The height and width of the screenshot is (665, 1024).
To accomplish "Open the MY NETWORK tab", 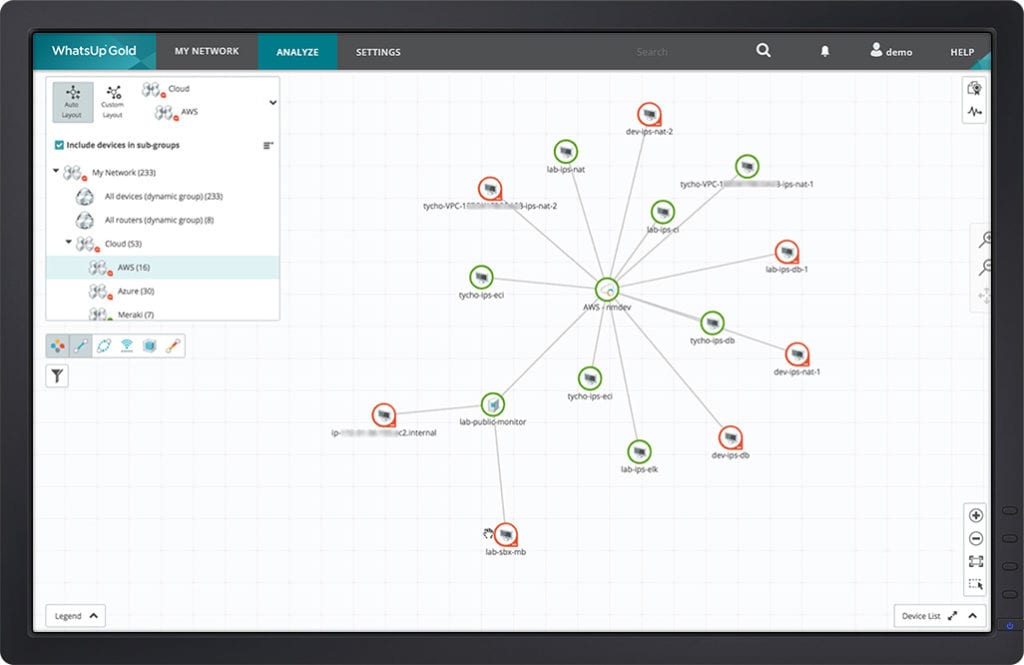I will (206, 51).
